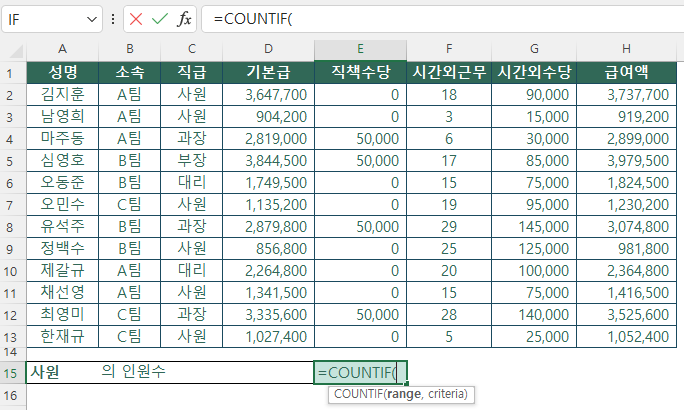The height and width of the screenshot is (410, 684).
Task: Click the 소속 header cell
Action: pos(130,72)
